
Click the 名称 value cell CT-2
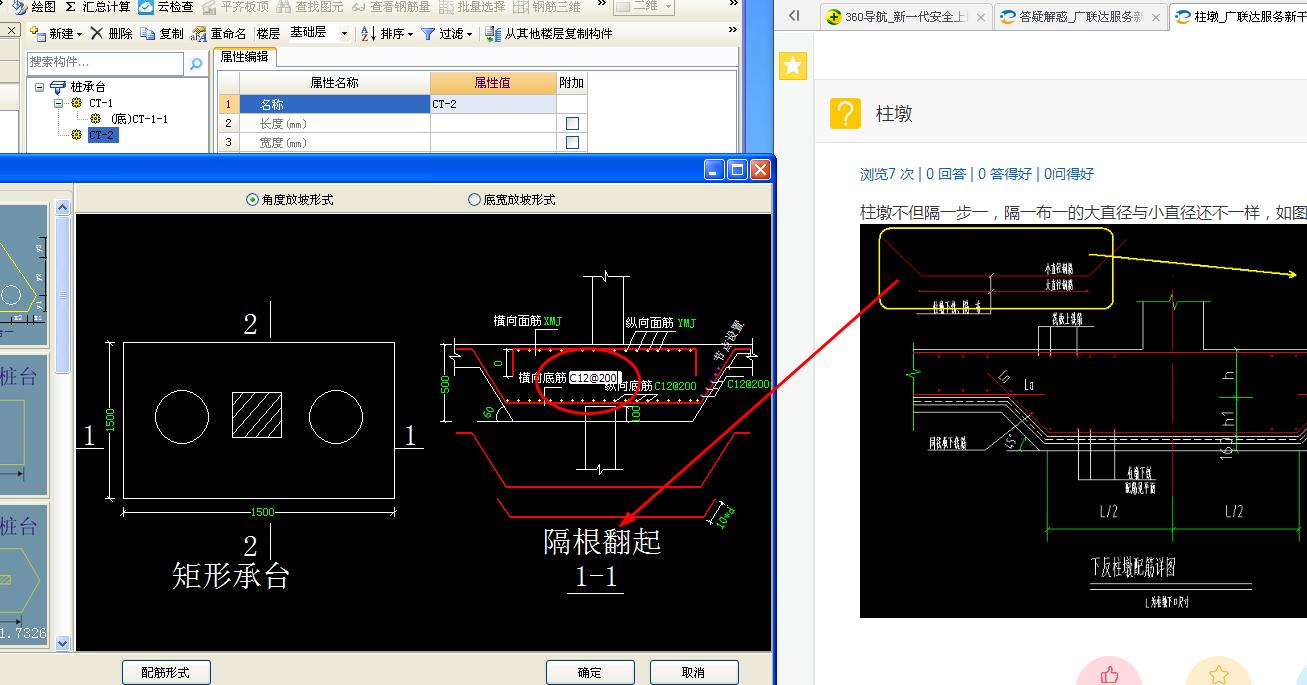493,103
